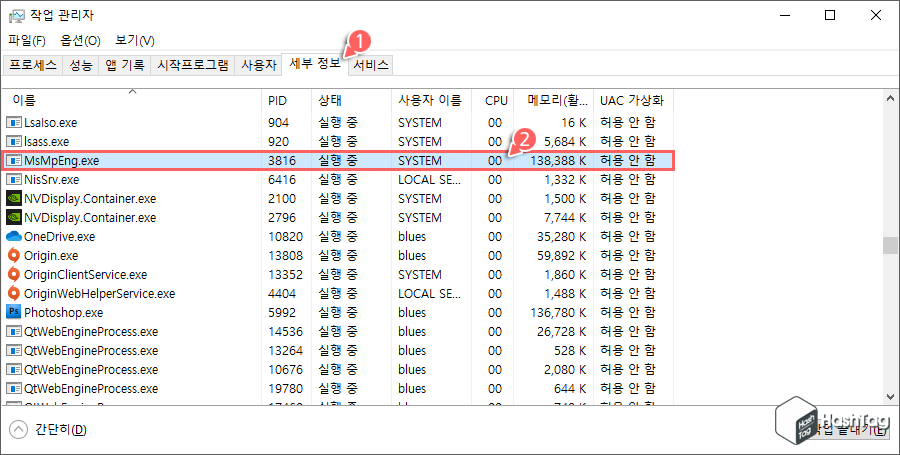Image resolution: width=900 pixels, height=455 pixels.
Task: Click PID value 10820
Action: pyautogui.click(x=285, y=236)
